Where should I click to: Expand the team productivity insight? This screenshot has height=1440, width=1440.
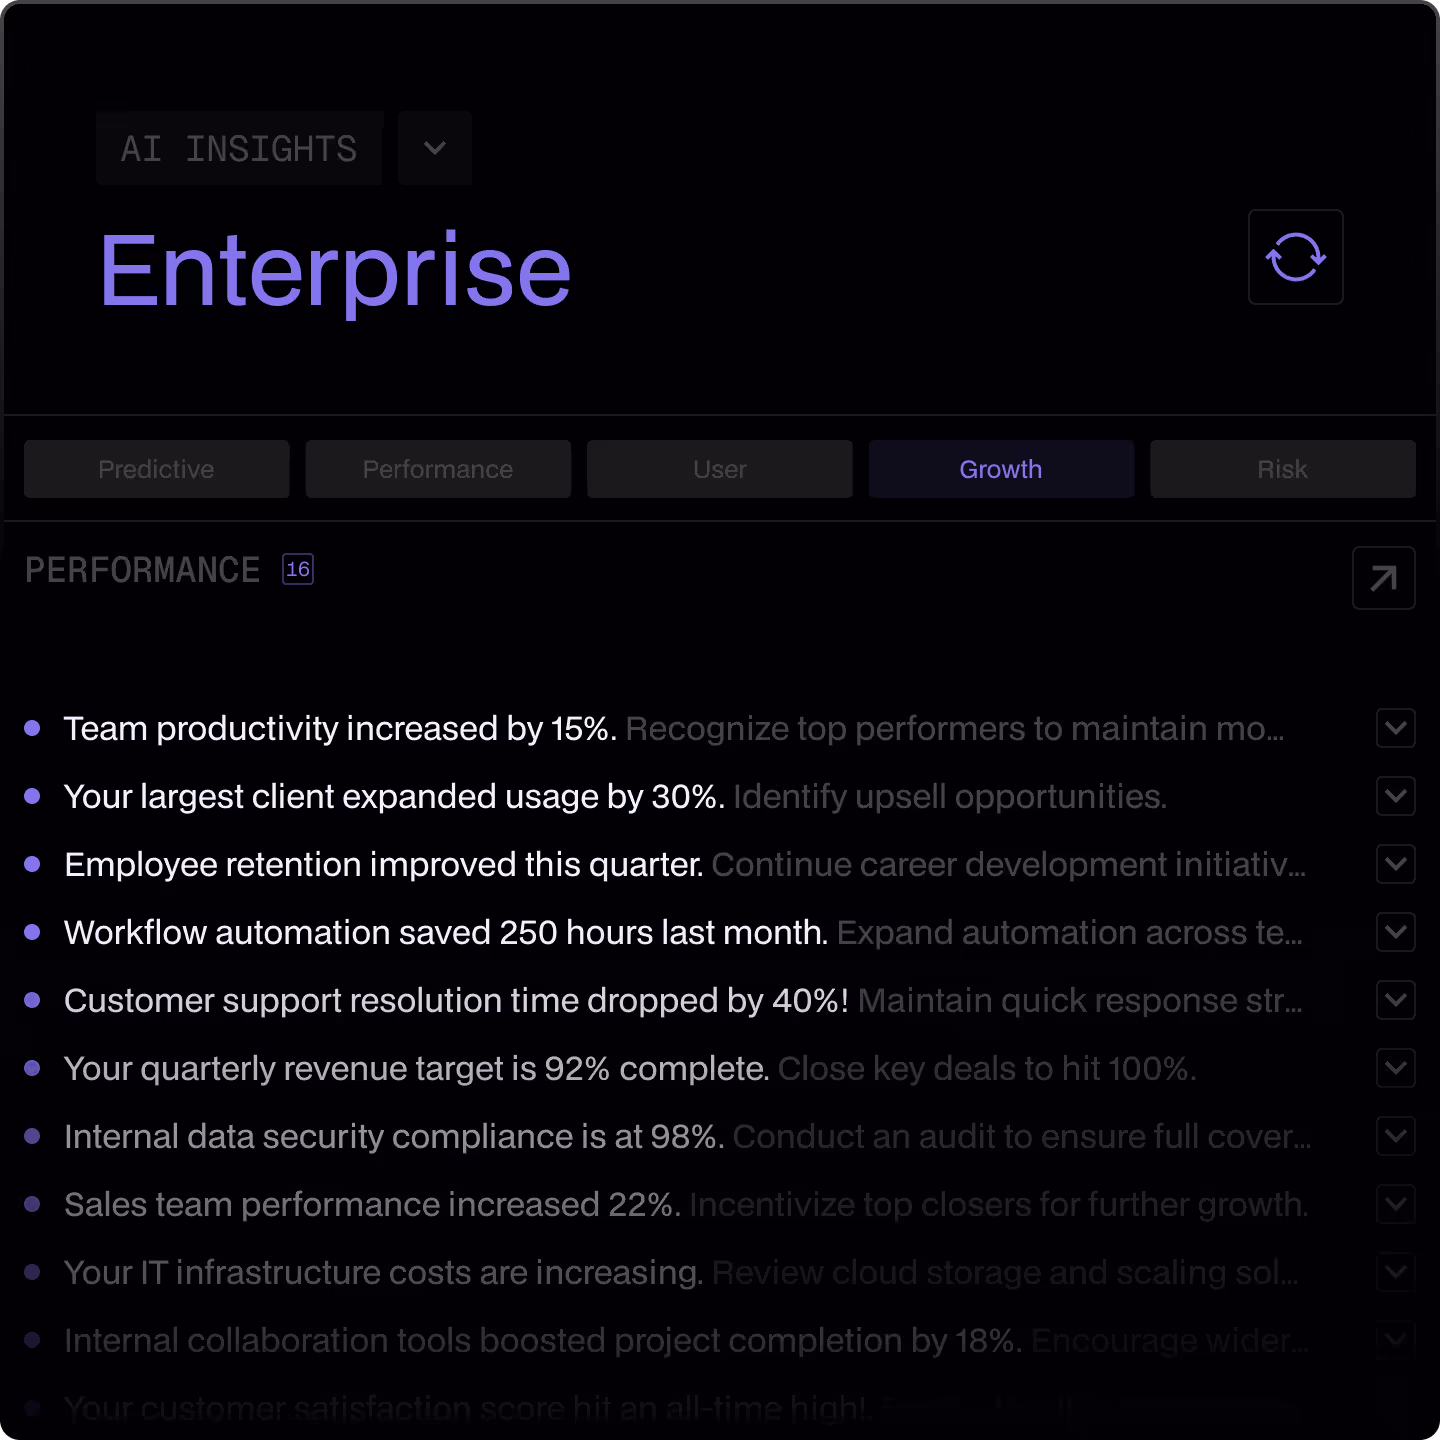1395,728
